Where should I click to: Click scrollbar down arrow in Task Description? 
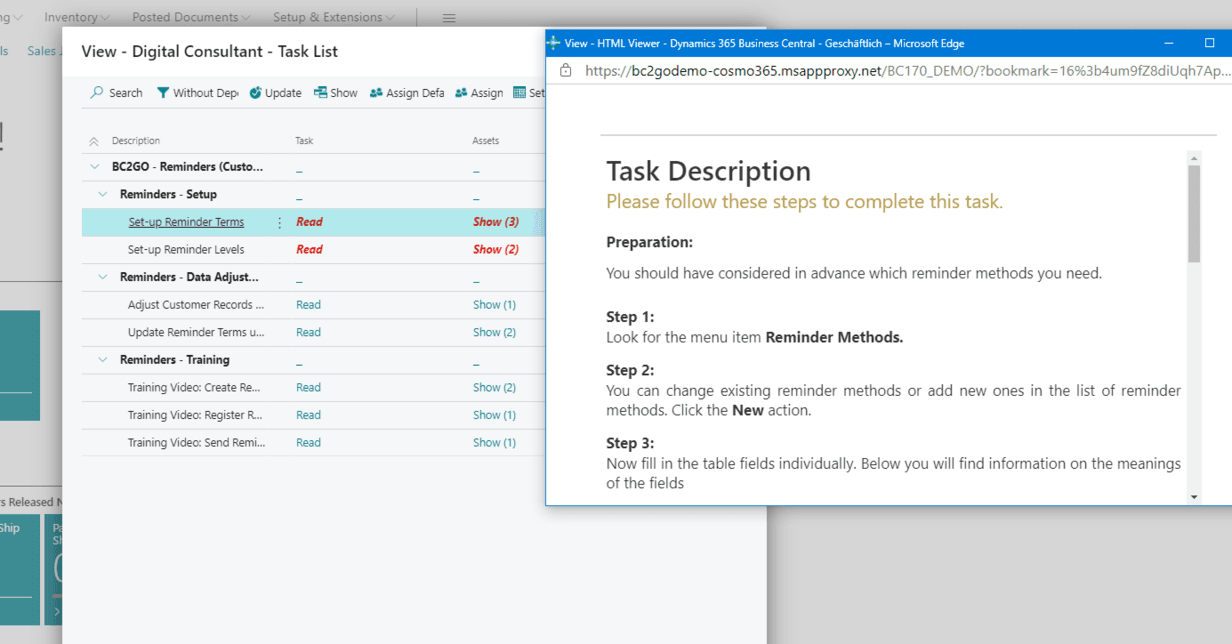click(1194, 497)
